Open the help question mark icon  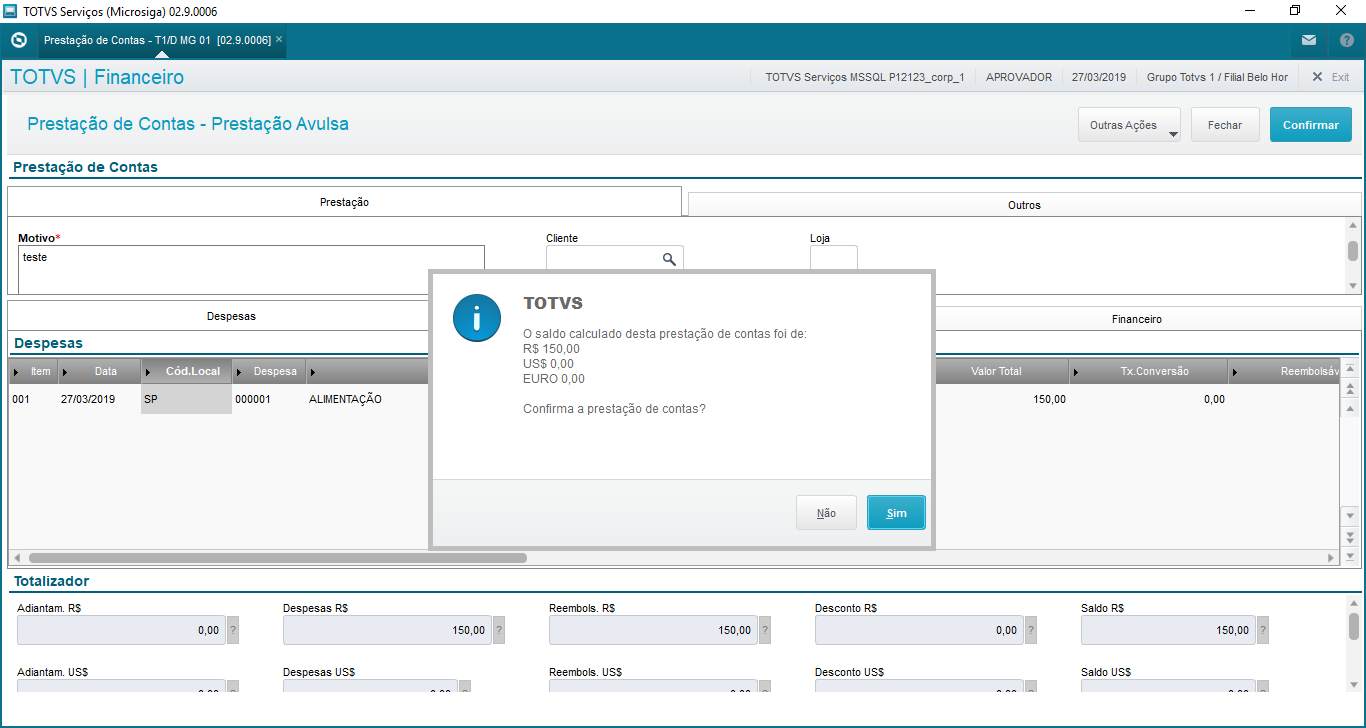pyautogui.click(x=1346, y=40)
